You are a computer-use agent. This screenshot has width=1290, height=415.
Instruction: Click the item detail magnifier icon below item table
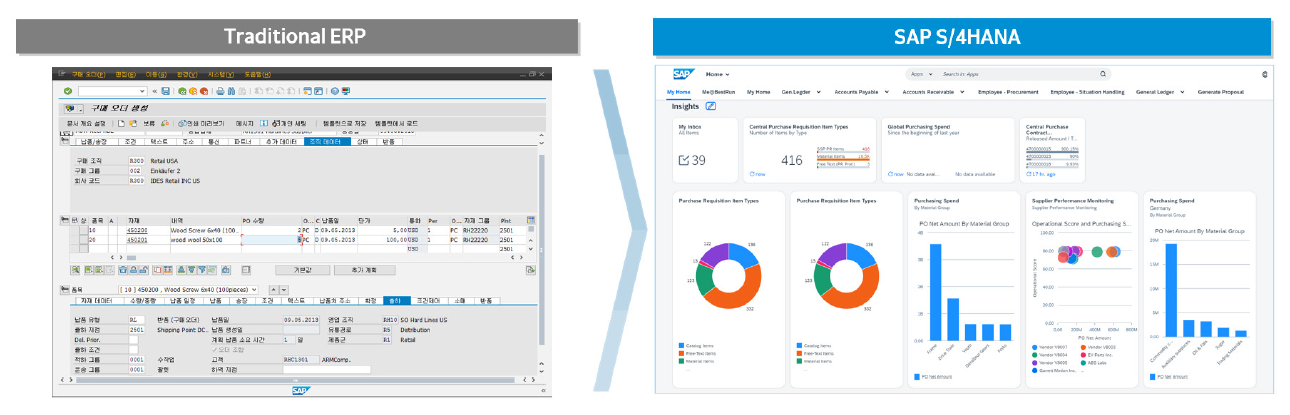click(75, 270)
